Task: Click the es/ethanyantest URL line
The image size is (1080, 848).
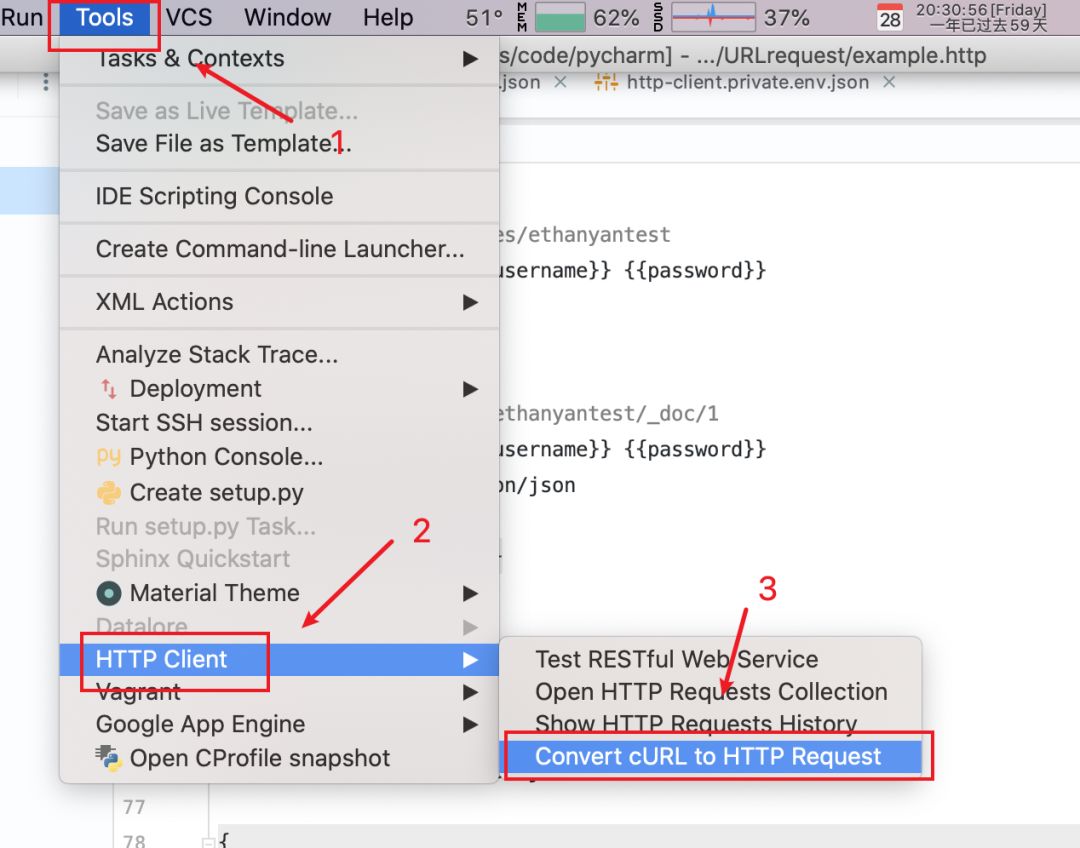Action: (x=585, y=235)
